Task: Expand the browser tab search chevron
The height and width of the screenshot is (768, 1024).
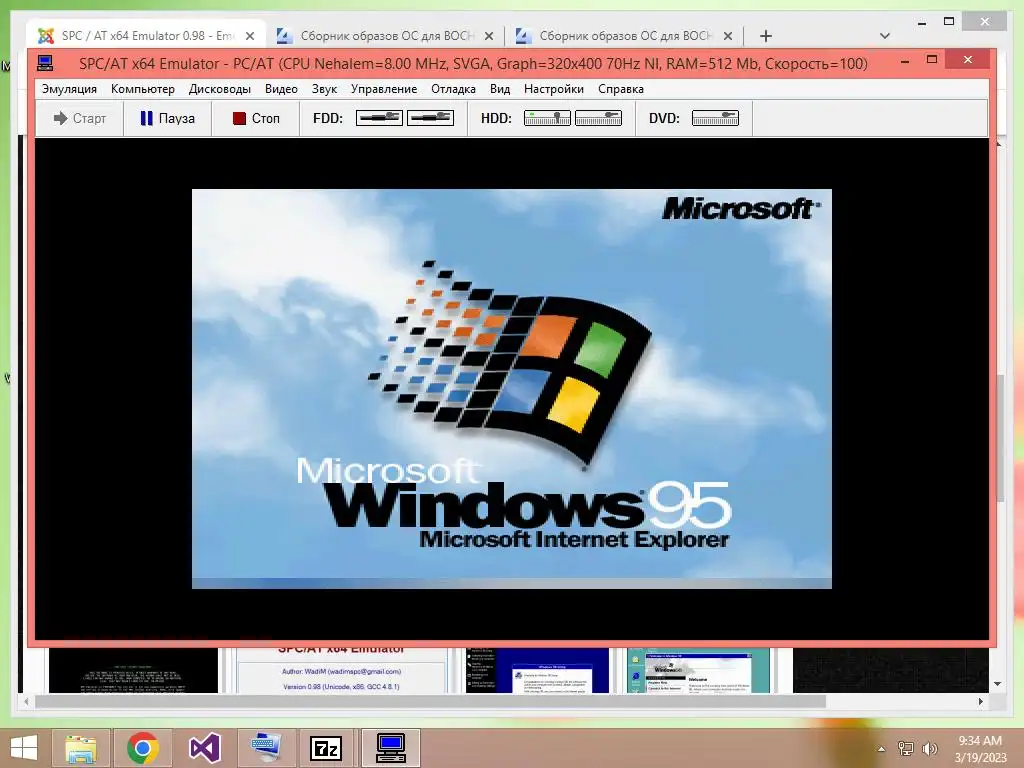Action: (885, 36)
